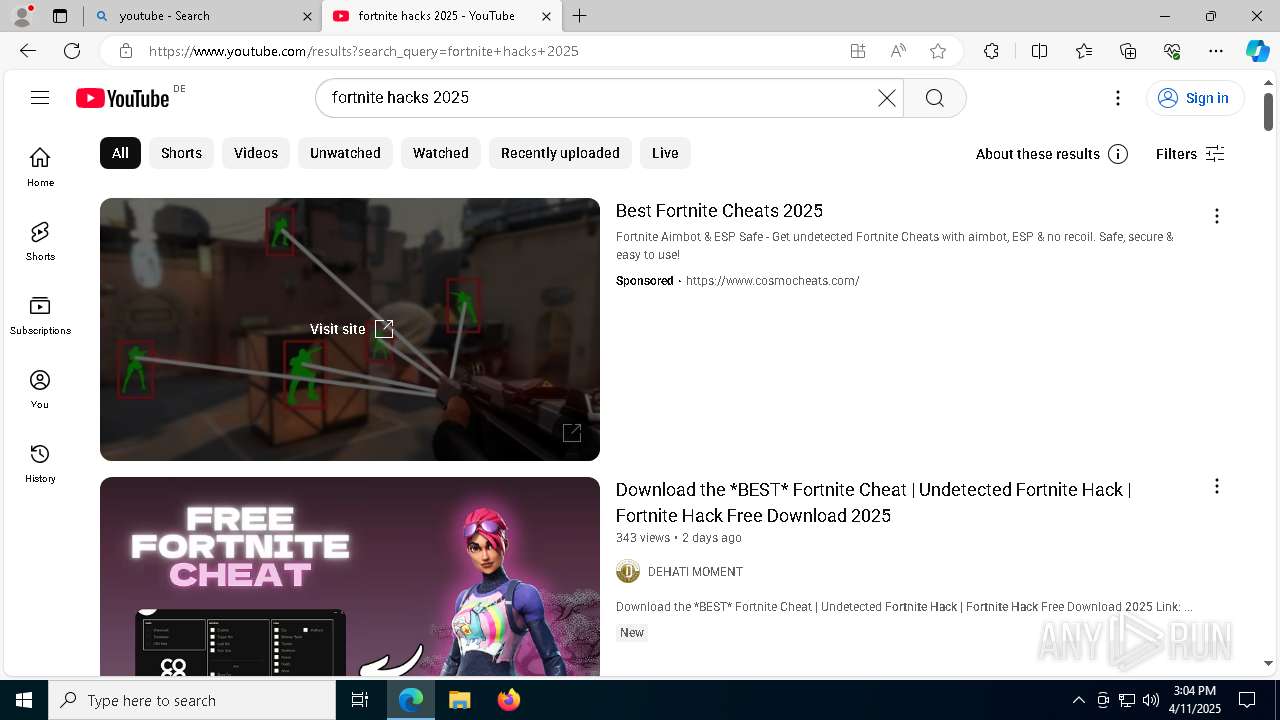Select the All filter chip
Image resolution: width=1280 pixels, height=720 pixels.
(x=120, y=153)
